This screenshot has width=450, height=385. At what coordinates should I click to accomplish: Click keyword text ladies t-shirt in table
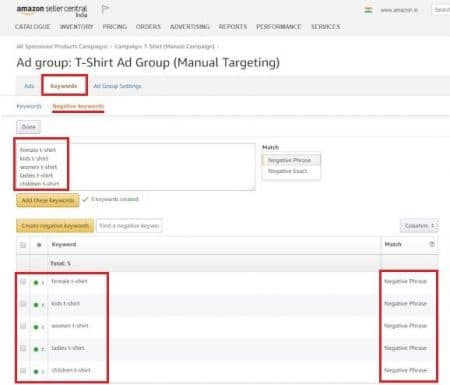point(68,348)
